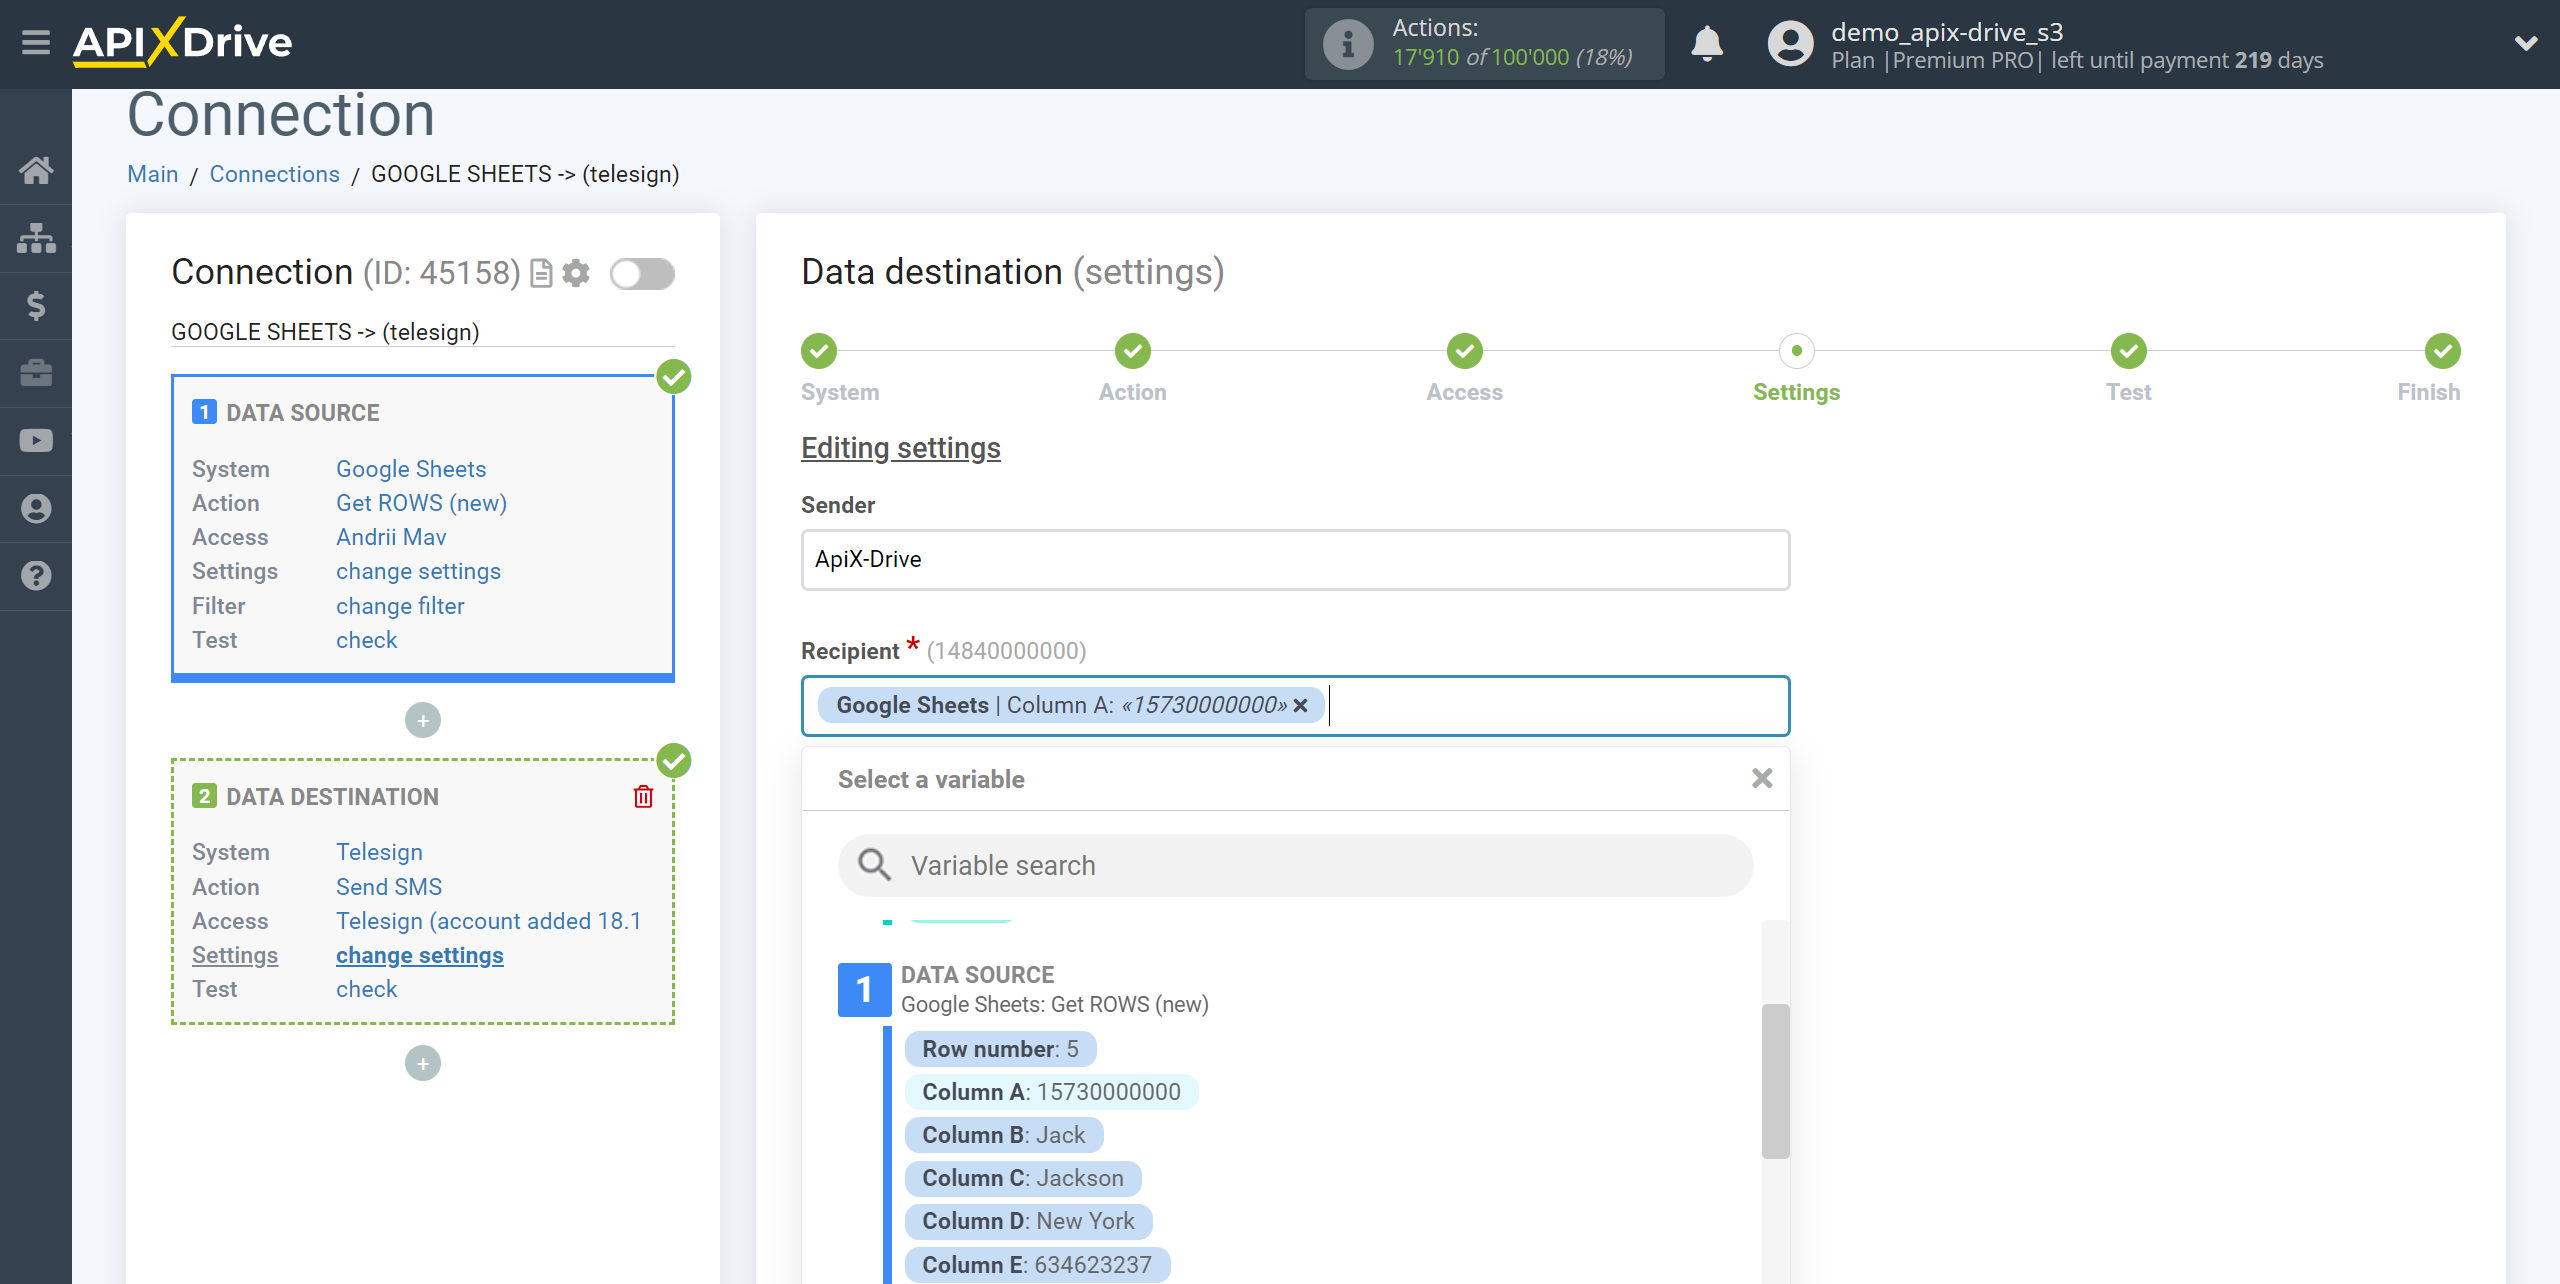Click the variable list scrollbar thumb
This screenshot has height=1284, width=2560.
coord(1775,1081)
